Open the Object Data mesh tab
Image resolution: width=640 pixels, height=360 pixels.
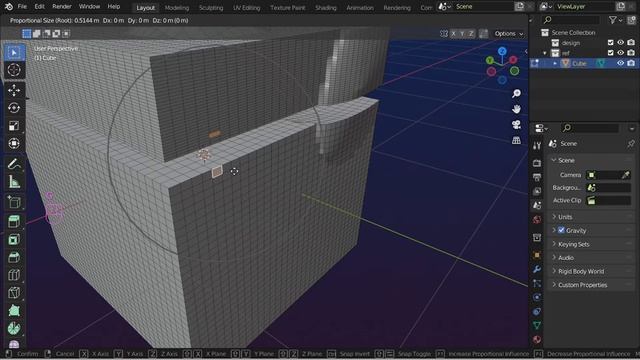[x=537, y=325]
